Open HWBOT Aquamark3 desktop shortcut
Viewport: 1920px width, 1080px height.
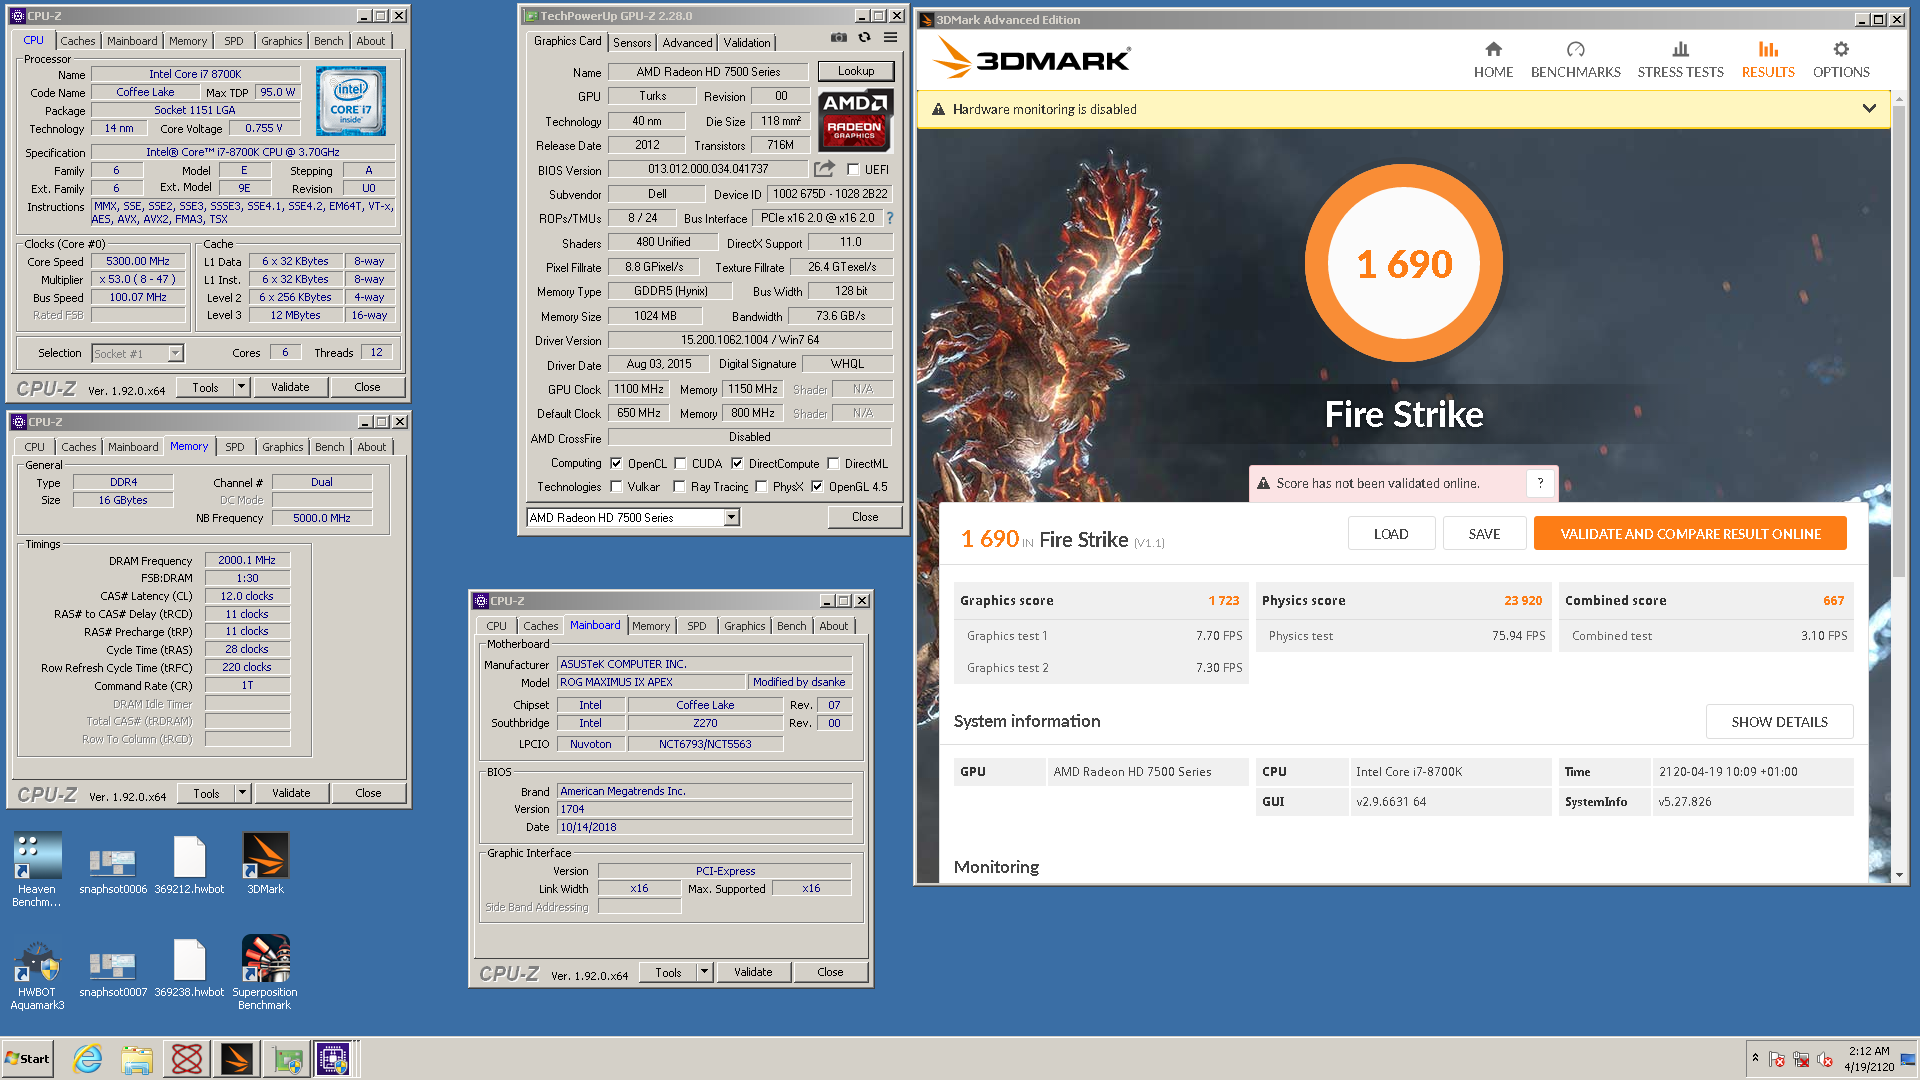coord(37,975)
